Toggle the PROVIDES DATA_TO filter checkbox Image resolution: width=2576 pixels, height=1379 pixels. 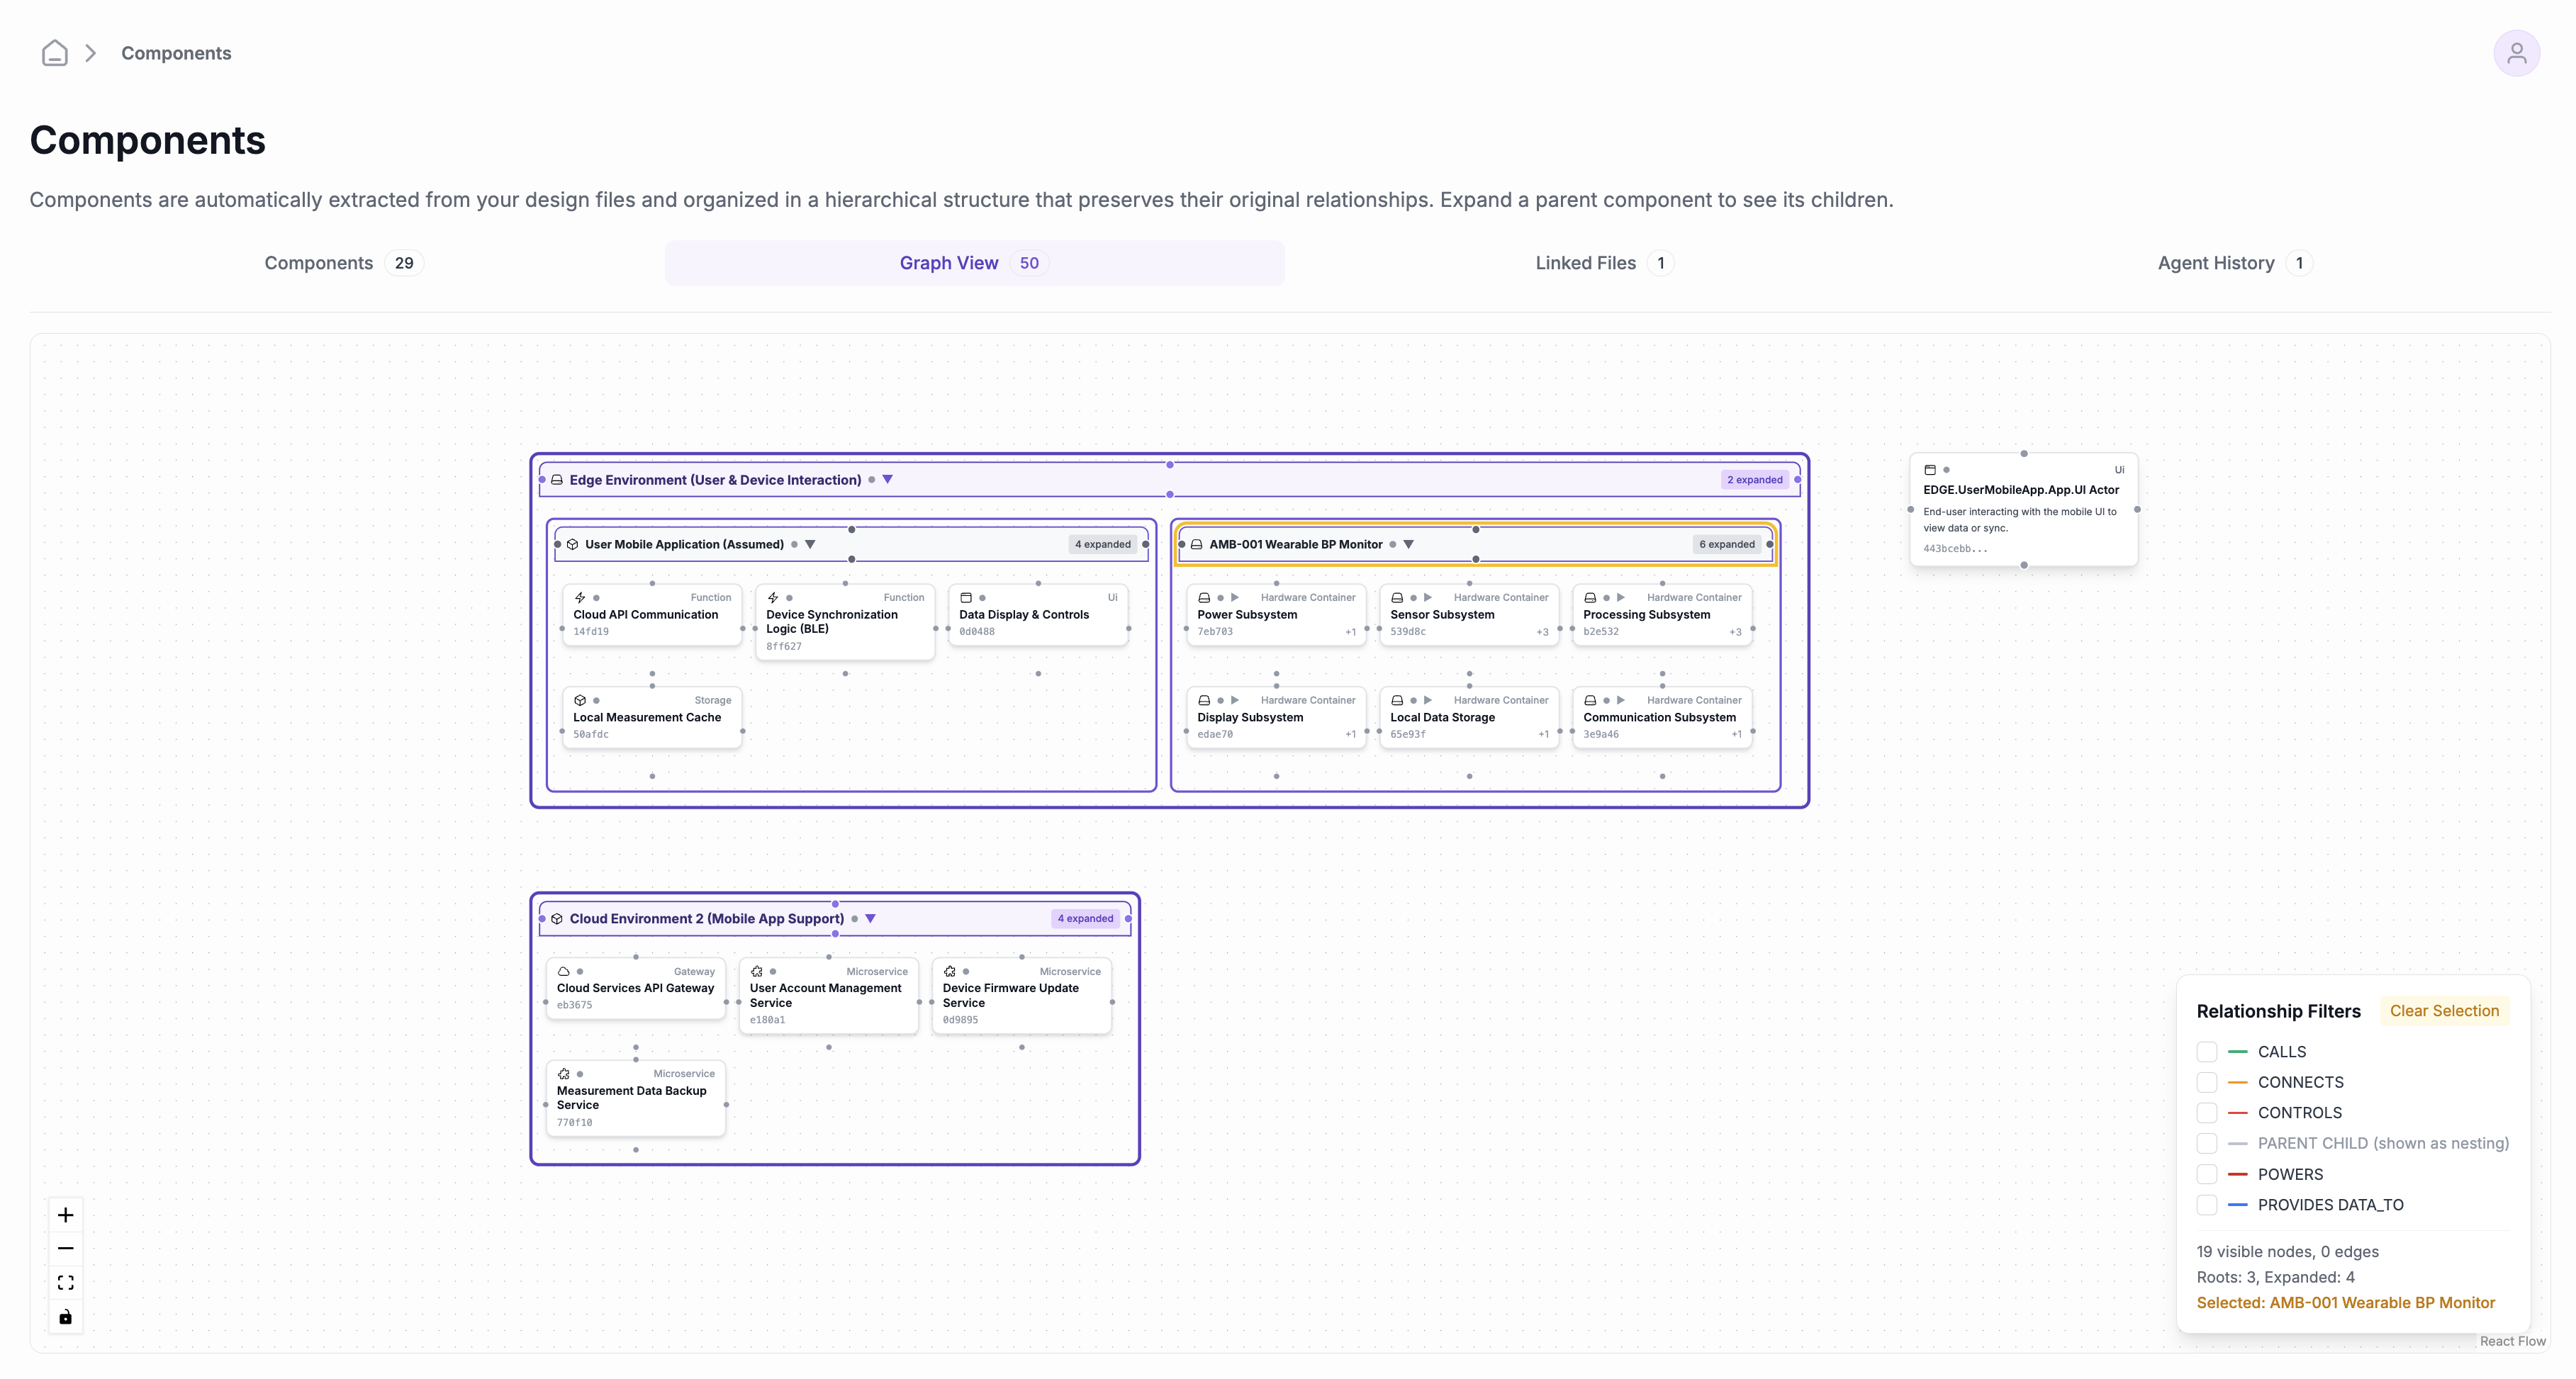pyautogui.click(x=2207, y=1205)
